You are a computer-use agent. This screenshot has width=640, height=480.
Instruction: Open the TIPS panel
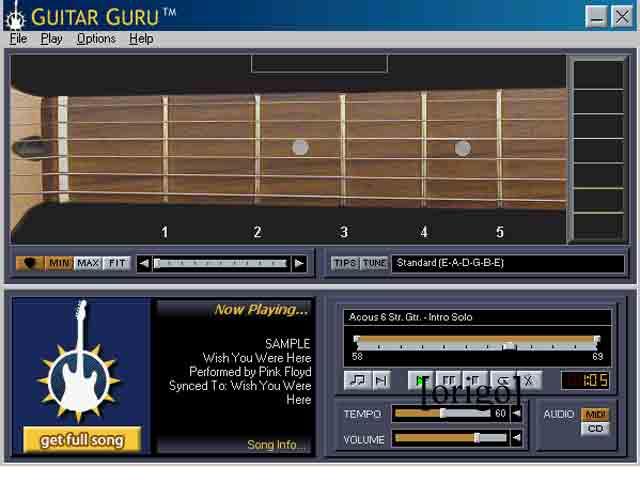click(345, 263)
